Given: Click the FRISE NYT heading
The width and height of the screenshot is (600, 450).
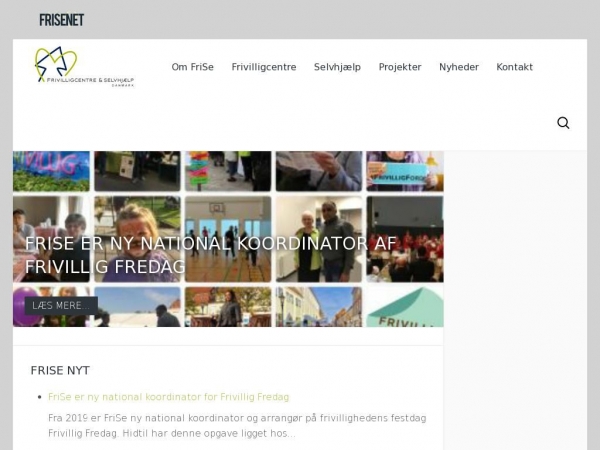Looking at the screenshot, I should pyautogui.click(x=60, y=370).
